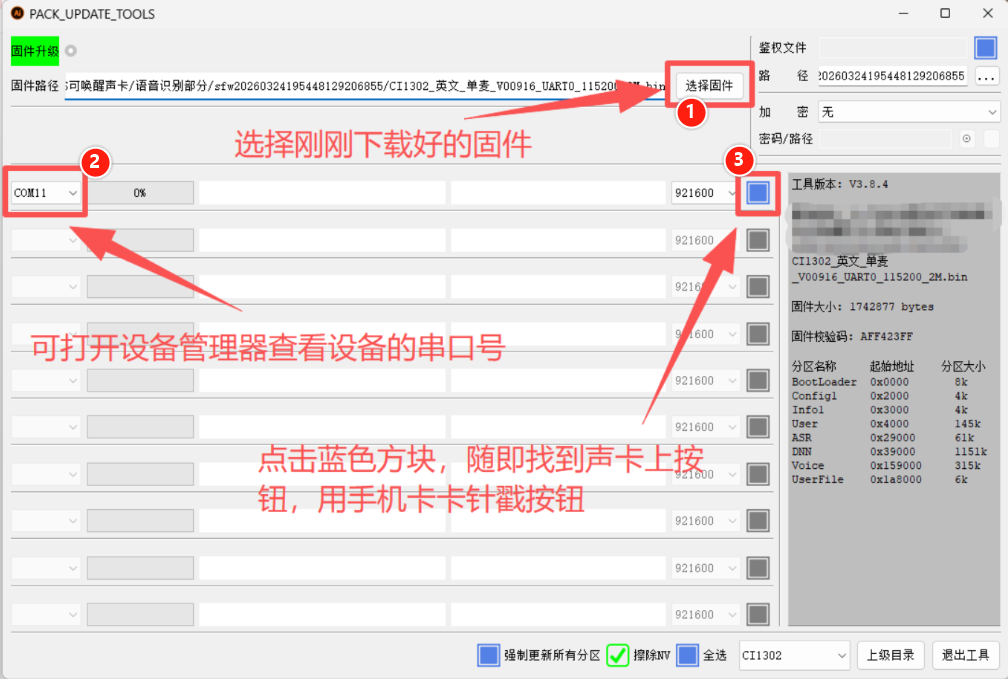Screen dimensions: 1008x679
Task: Click the 鉴权文件 text field
Action: 893,48
